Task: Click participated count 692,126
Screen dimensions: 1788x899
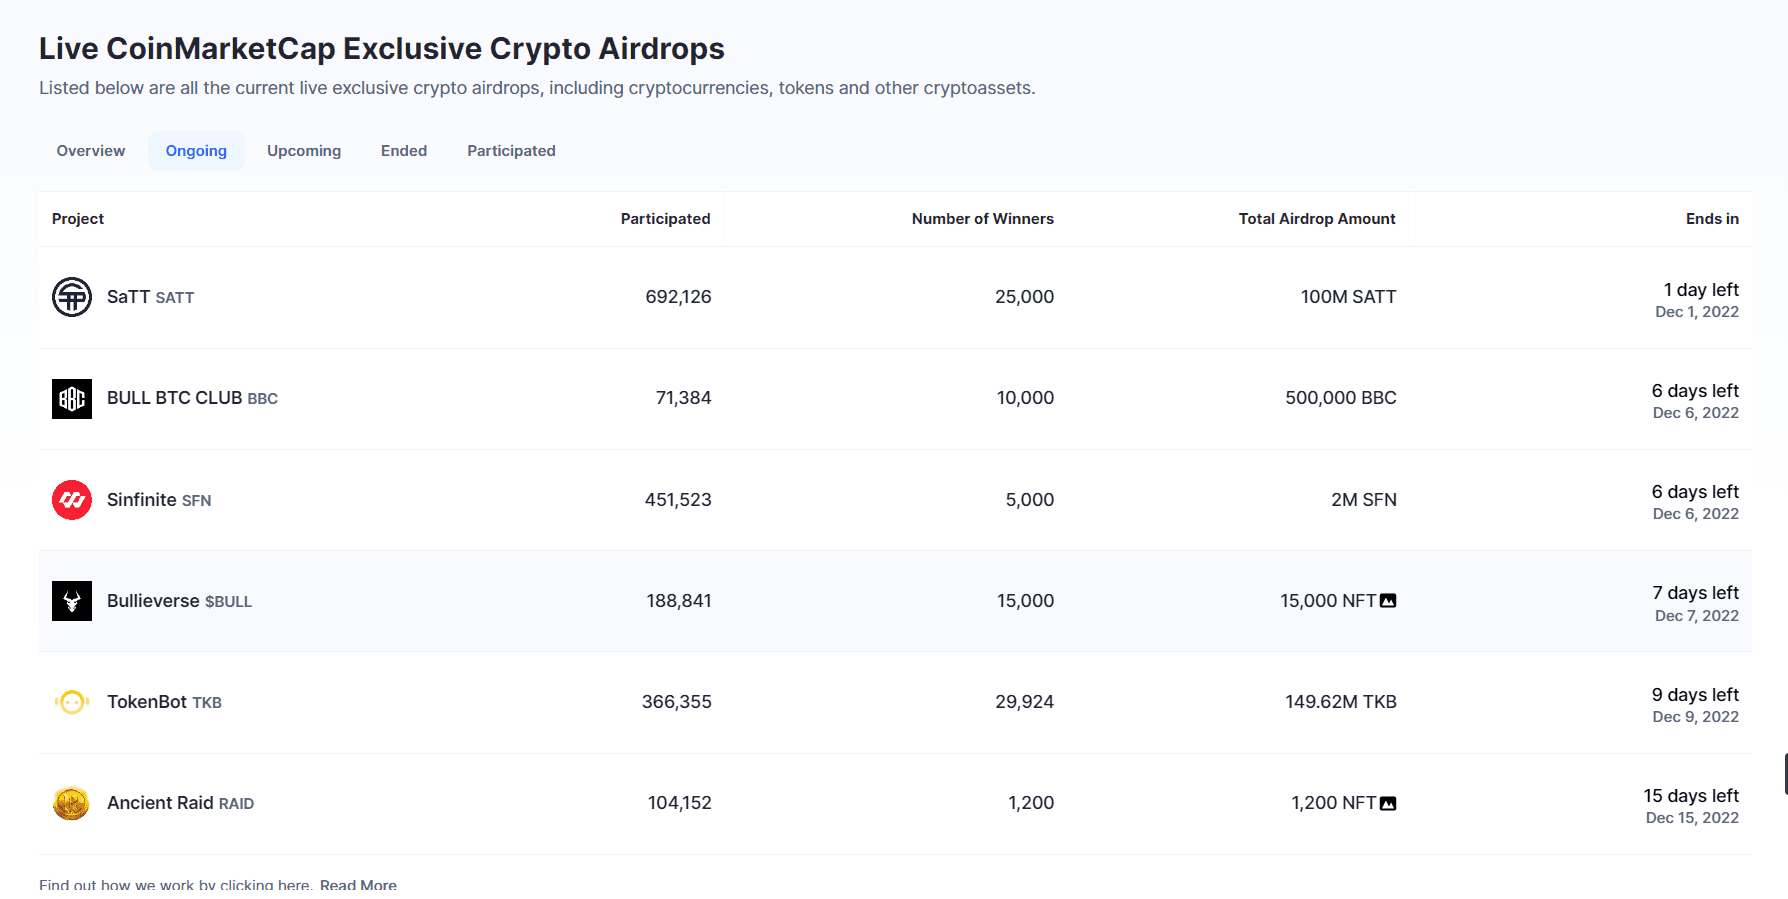Action: [x=678, y=297]
